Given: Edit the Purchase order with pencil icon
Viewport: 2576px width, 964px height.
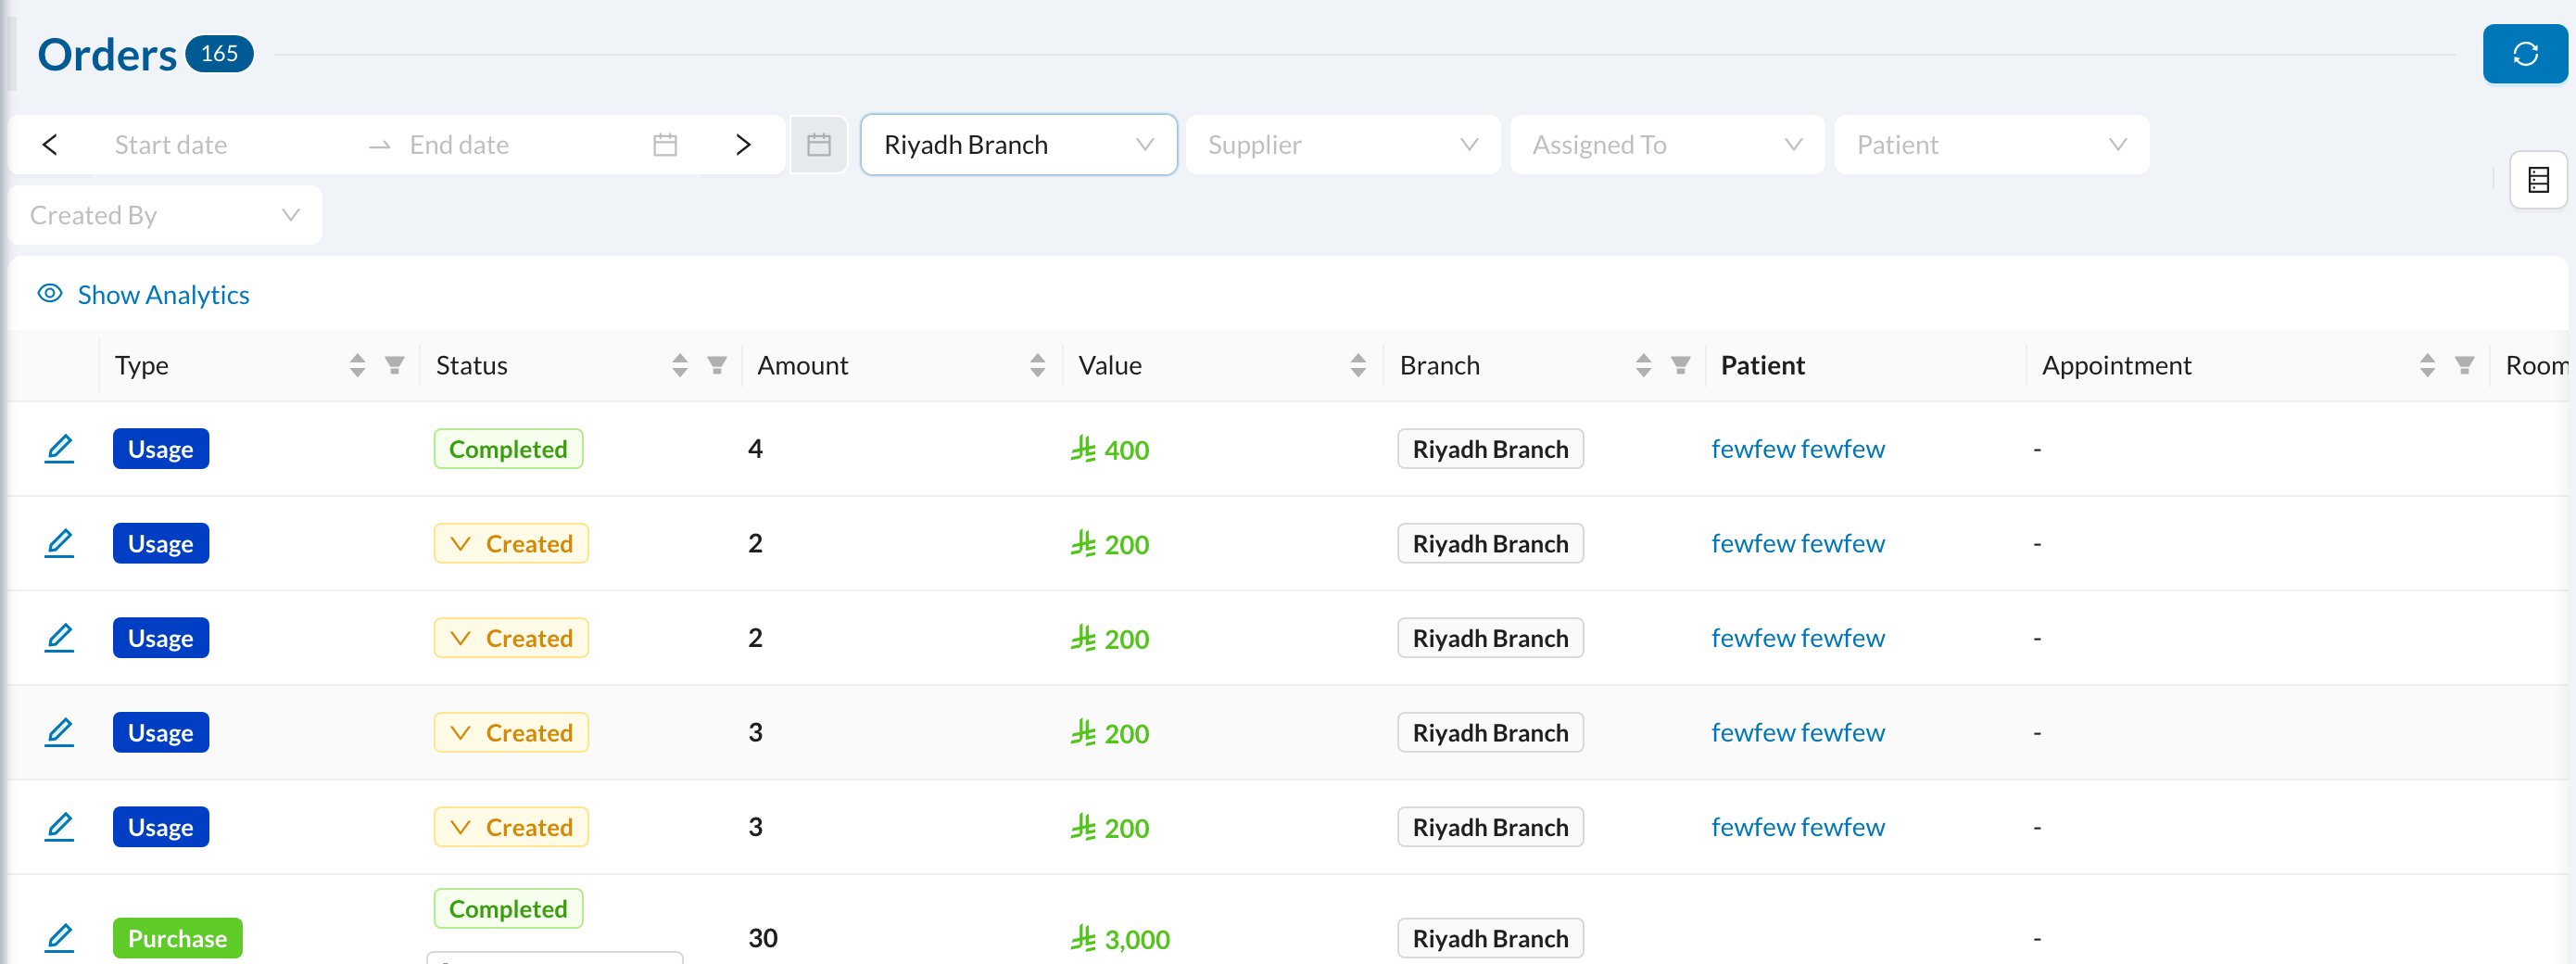Looking at the screenshot, I should (x=60, y=938).
